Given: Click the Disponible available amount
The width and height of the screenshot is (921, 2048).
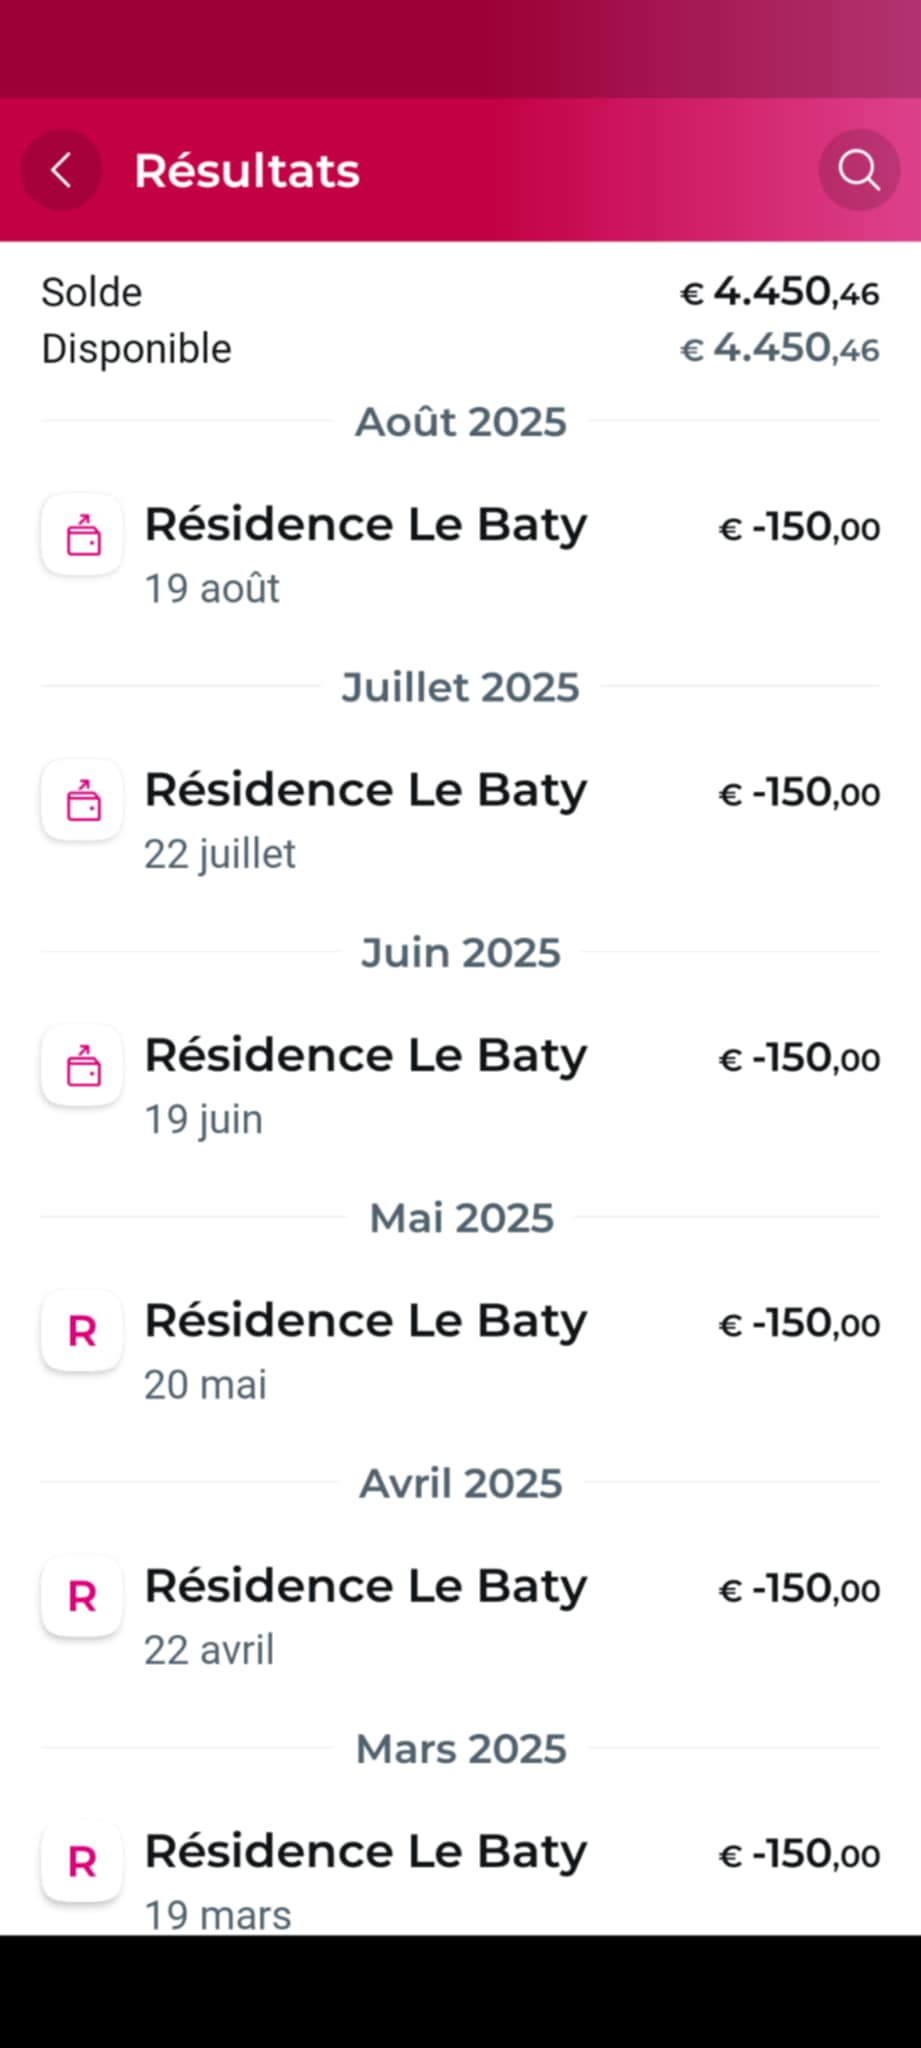Looking at the screenshot, I should [780, 348].
